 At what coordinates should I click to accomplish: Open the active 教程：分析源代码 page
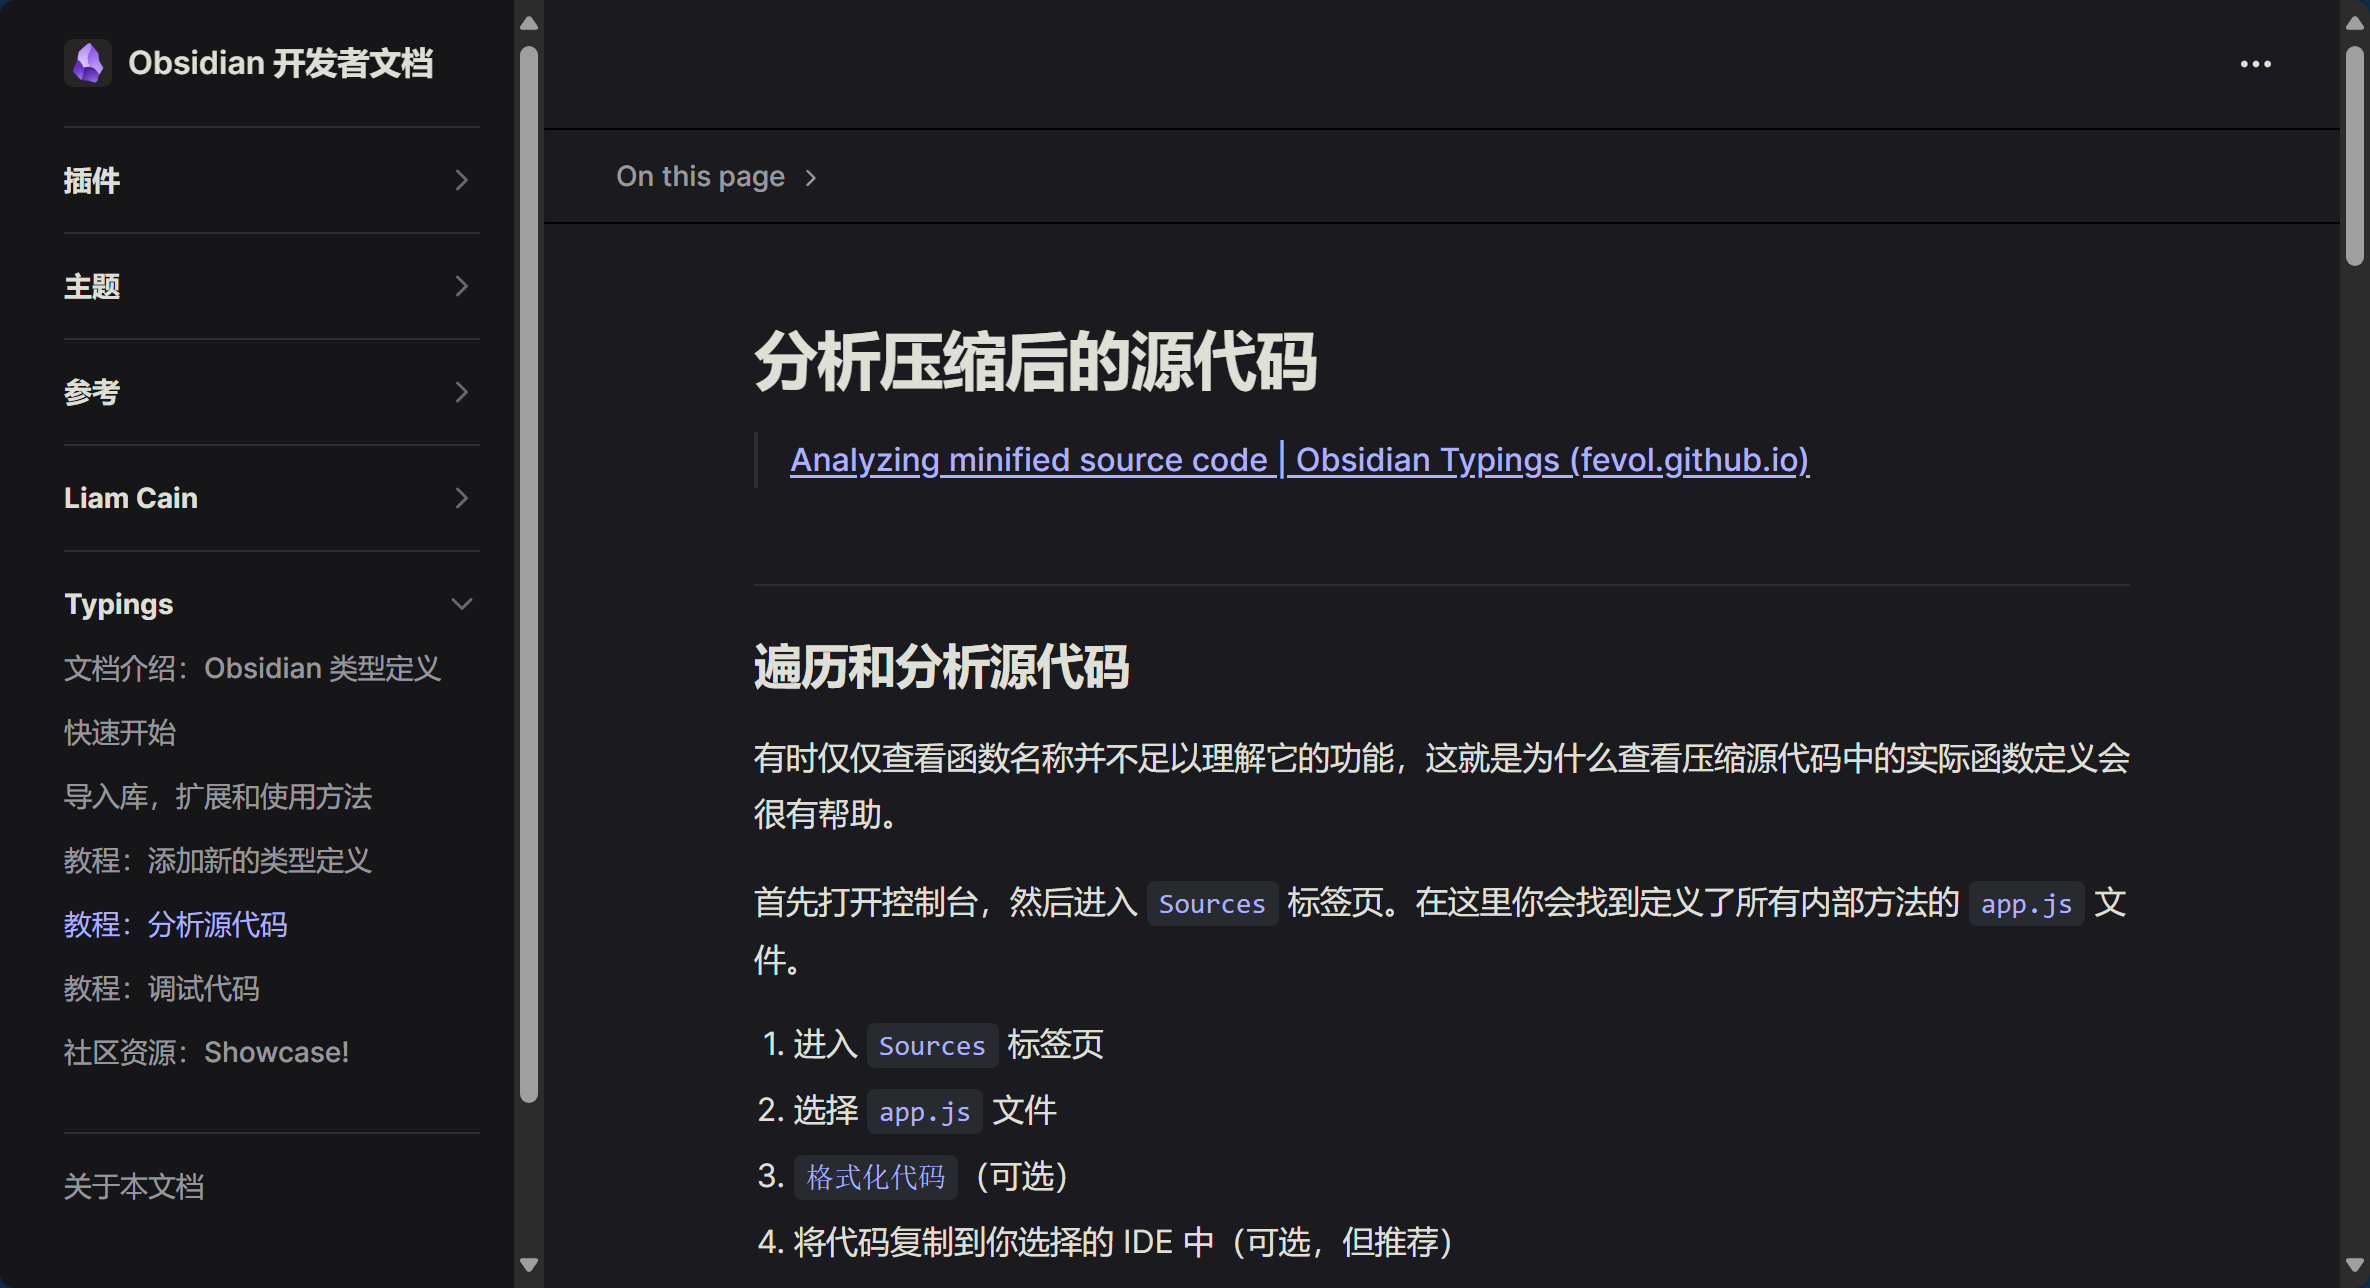point(176,924)
